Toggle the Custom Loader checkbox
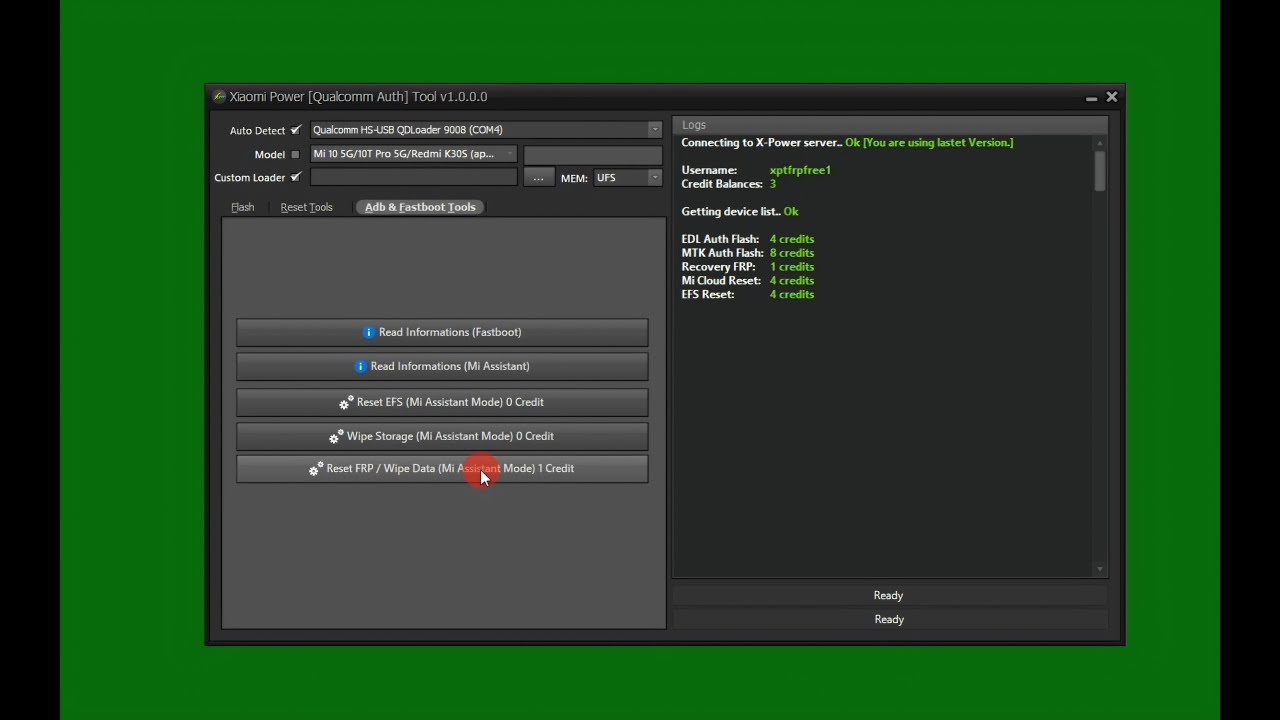The width and height of the screenshot is (1280, 720). pyautogui.click(x=295, y=177)
